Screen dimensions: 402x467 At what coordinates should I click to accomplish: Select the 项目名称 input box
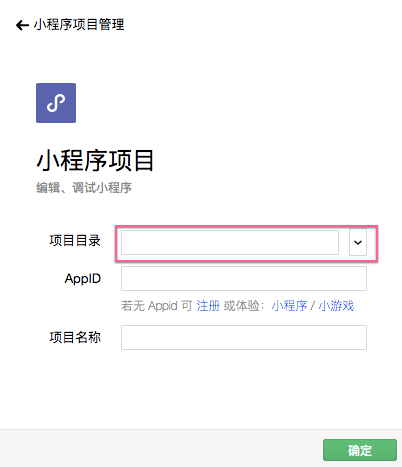(x=244, y=337)
